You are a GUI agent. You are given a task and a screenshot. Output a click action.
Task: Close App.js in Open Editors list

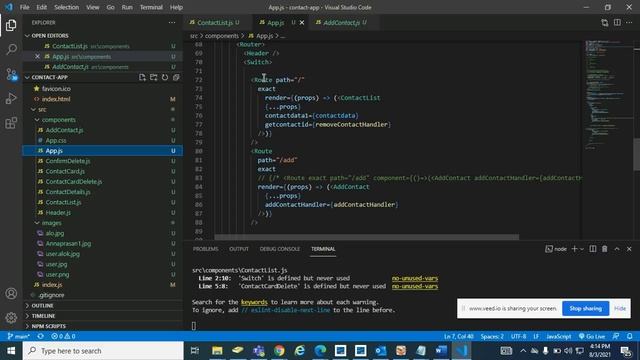point(37,56)
